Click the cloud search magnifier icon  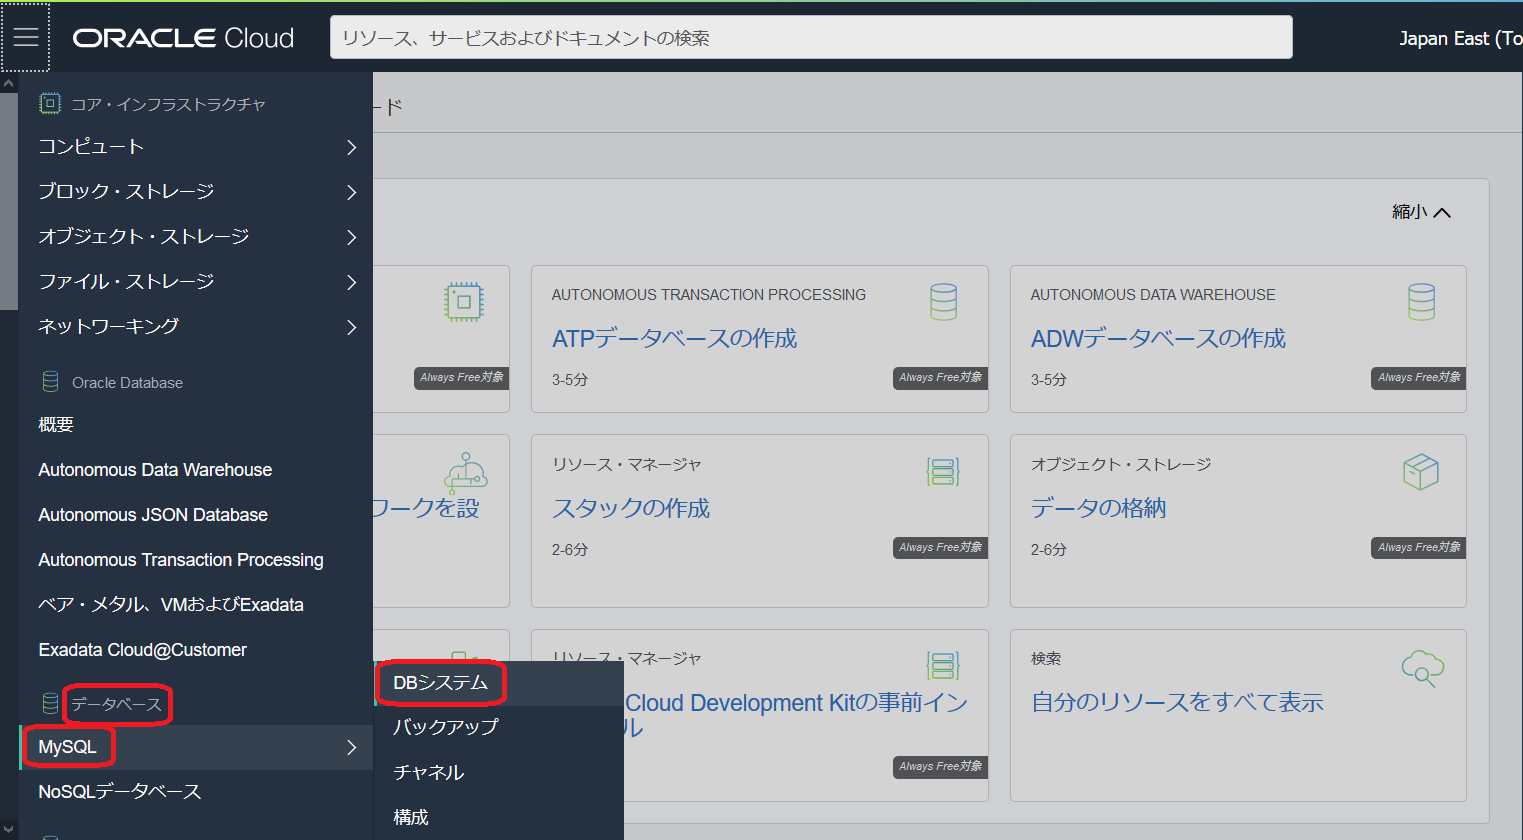(x=1422, y=668)
